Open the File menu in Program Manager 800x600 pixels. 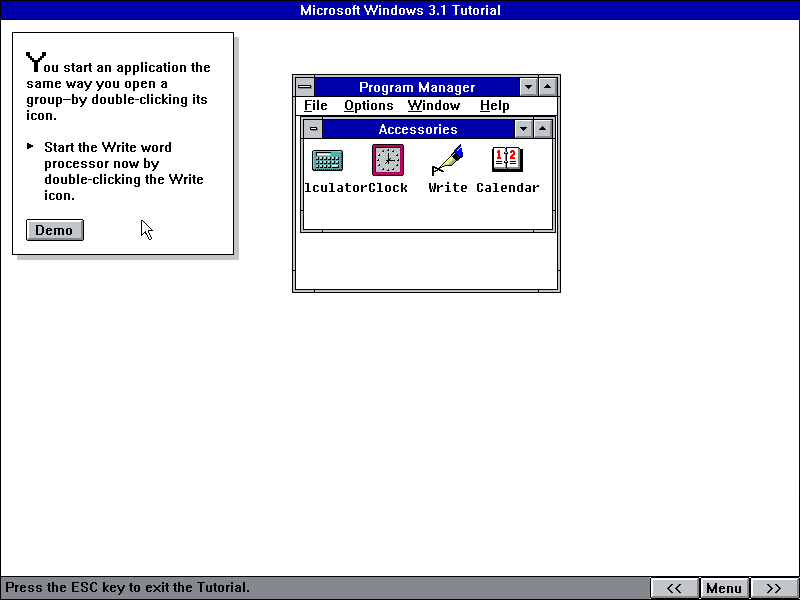pos(315,106)
